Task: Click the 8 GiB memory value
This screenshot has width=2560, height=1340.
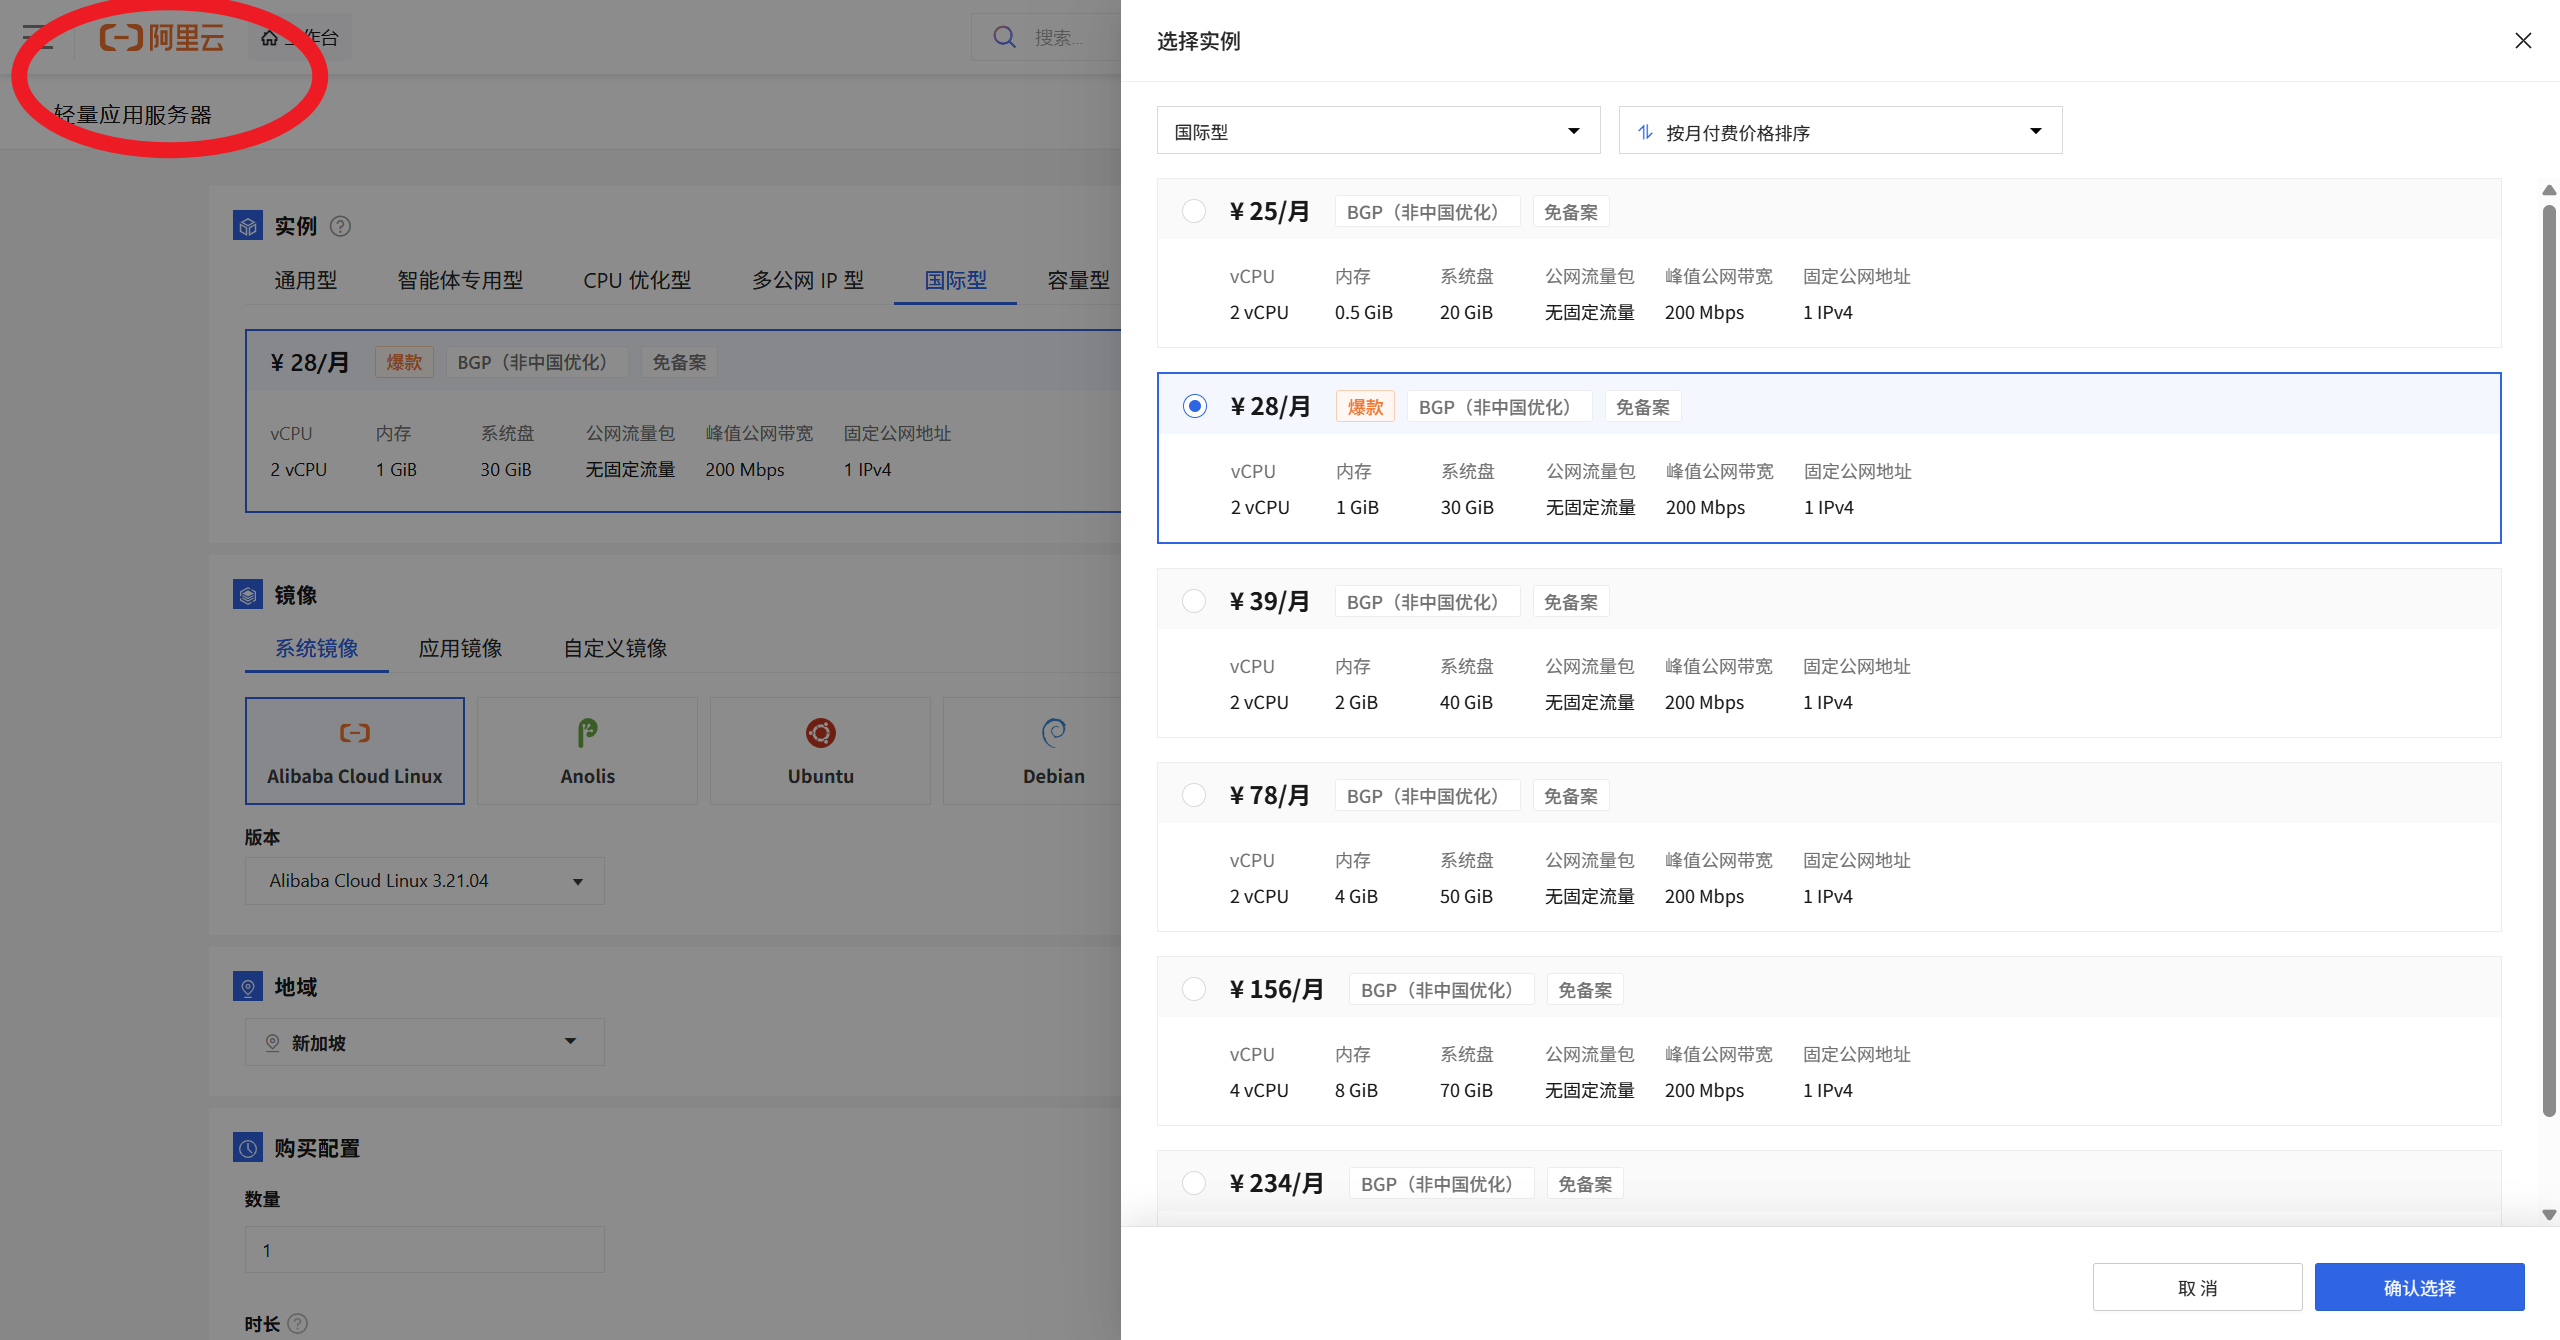Action: click(1356, 1090)
